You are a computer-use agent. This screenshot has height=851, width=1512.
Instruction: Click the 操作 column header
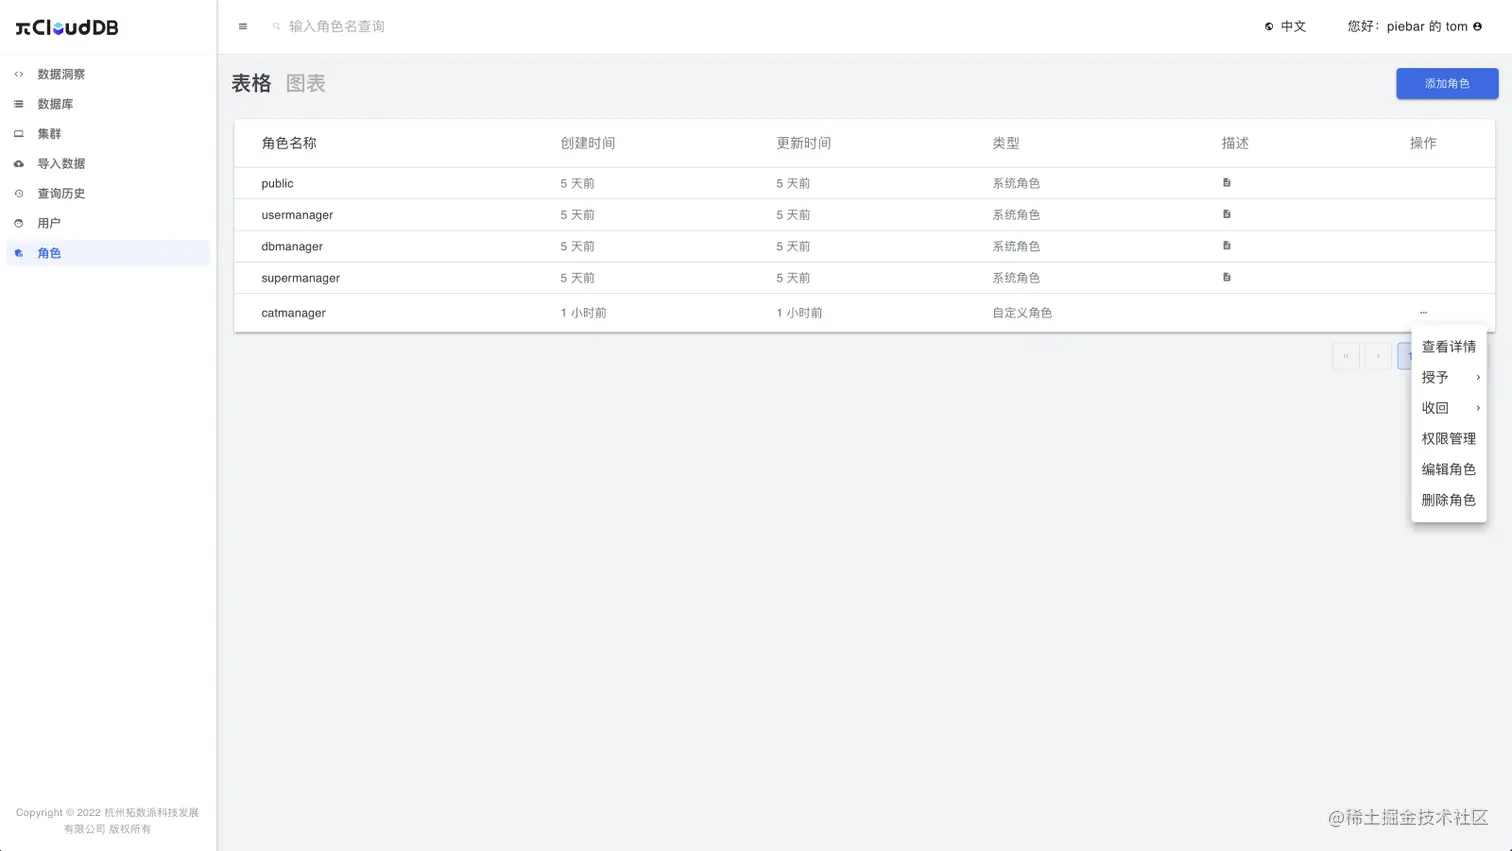coord(1423,144)
